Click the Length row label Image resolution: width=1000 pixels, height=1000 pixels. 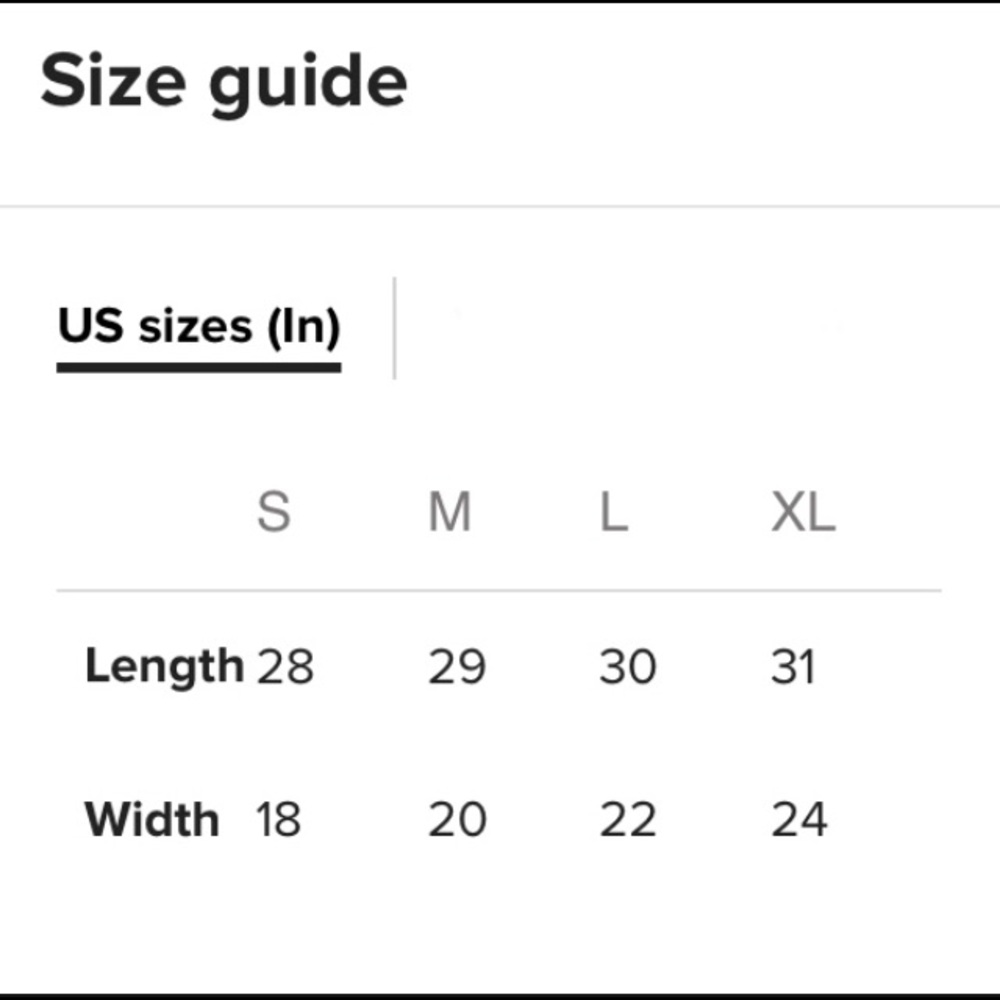[164, 666]
